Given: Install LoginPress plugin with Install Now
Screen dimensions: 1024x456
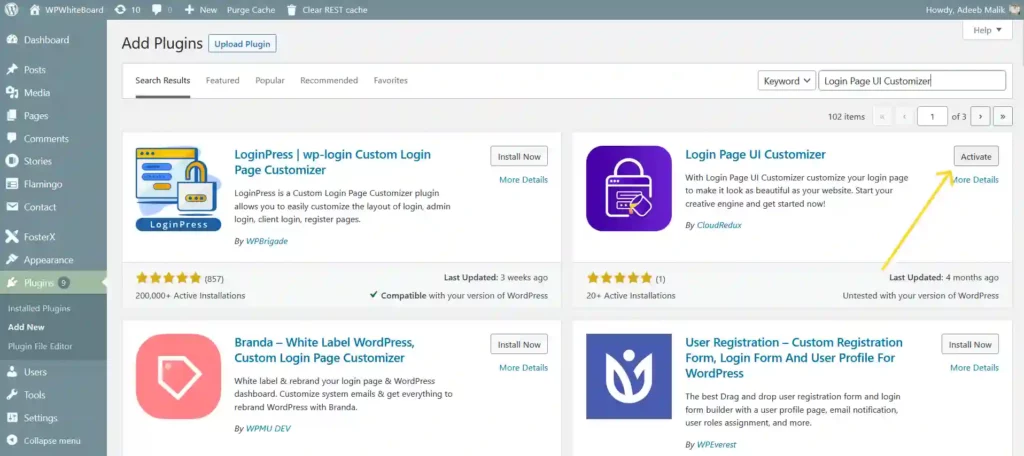Looking at the screenshot, I should click(x=519, y=157).
